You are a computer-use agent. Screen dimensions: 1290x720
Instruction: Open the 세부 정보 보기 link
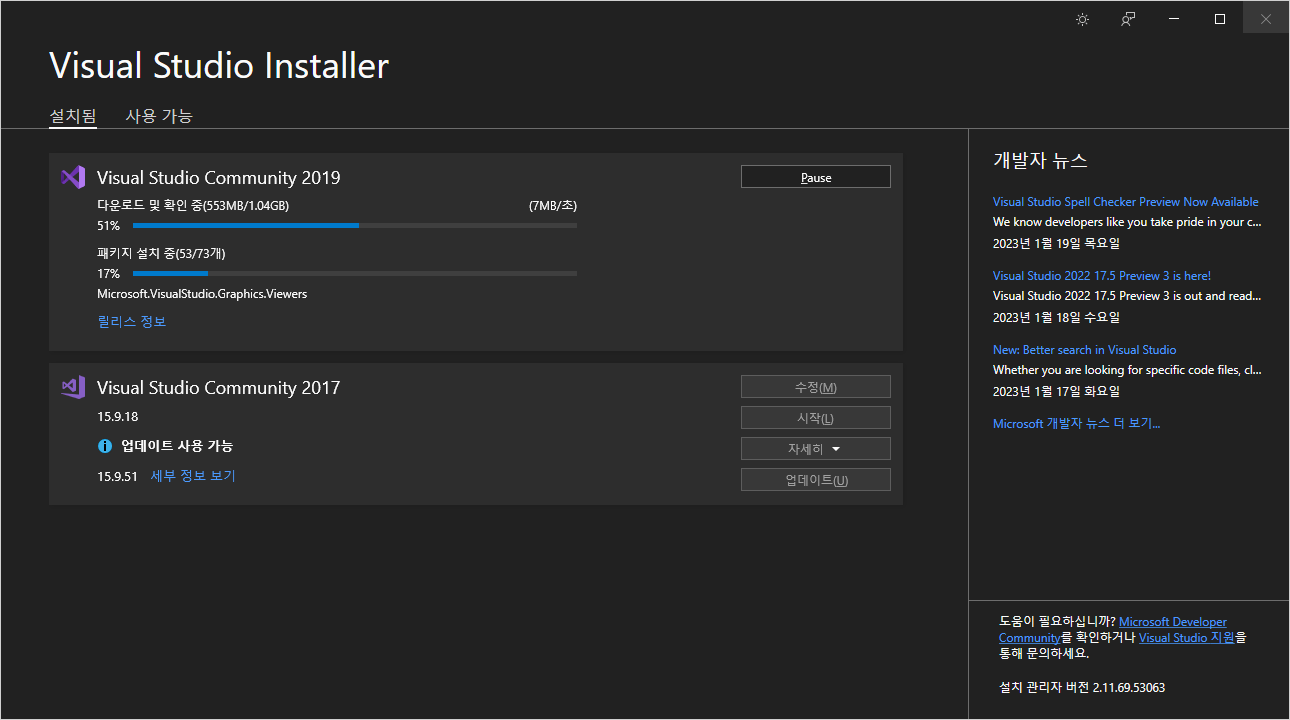coord(193,476)
